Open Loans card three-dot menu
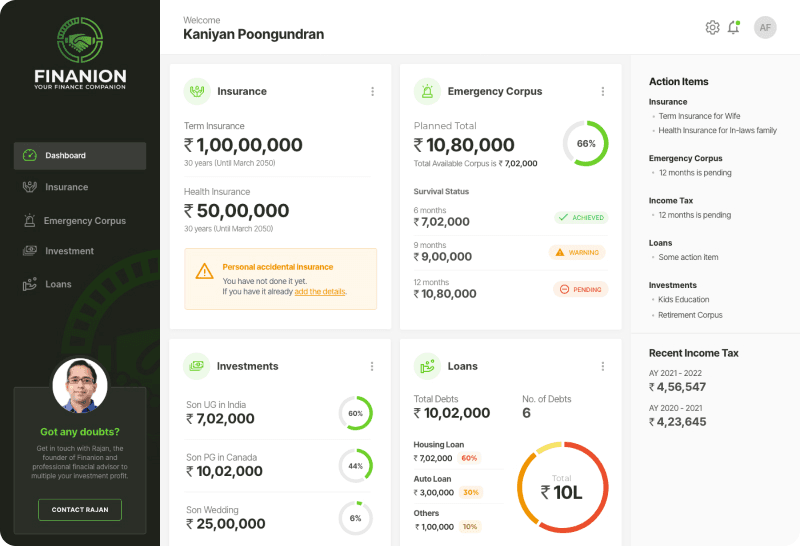The width and height of the screenshot is (800, 546). [603, 366]
